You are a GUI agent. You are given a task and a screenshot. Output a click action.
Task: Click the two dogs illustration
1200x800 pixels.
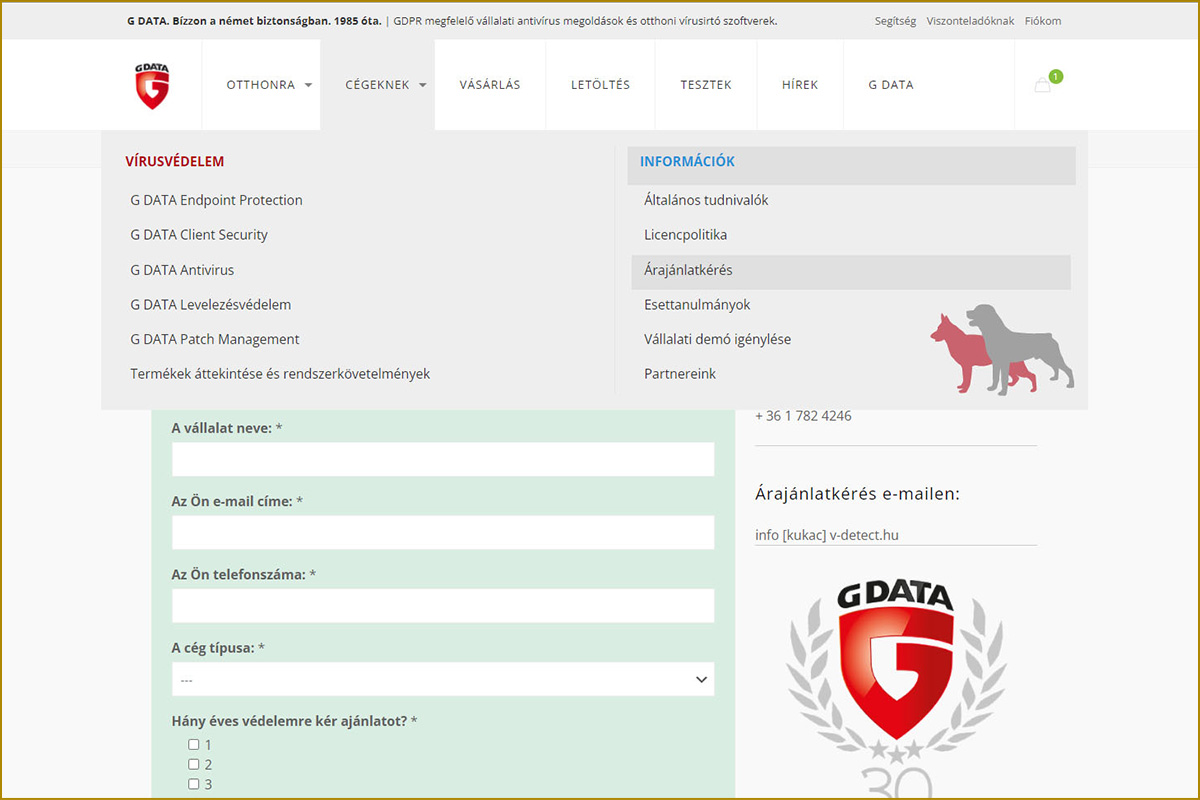[x=1002, y=349]
